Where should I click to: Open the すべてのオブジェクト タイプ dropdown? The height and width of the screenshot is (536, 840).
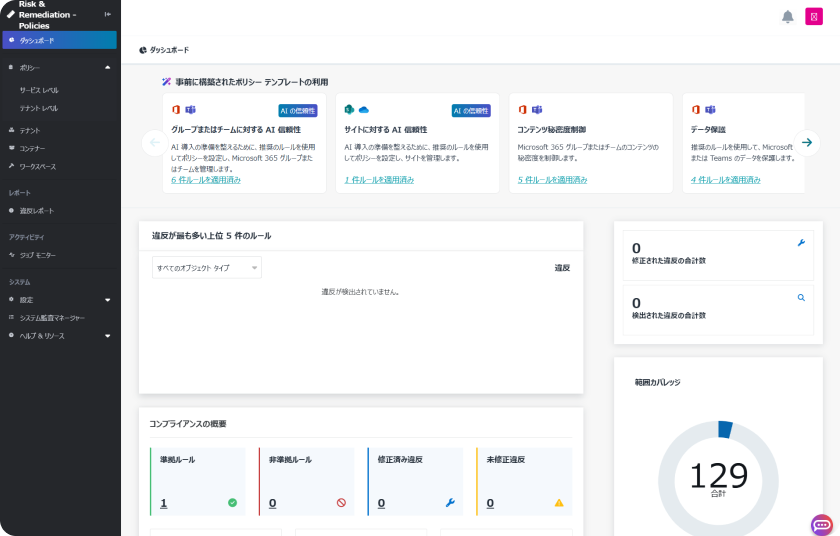point(207,268)
